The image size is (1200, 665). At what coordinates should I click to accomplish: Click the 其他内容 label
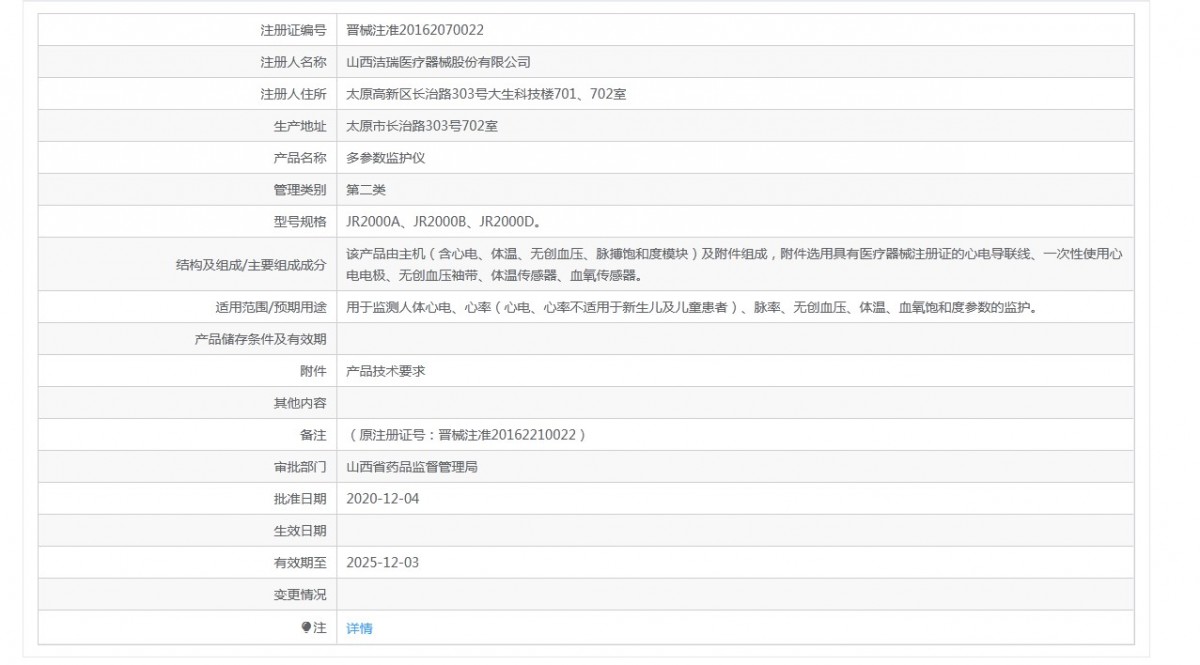click(x=300, y=403)
